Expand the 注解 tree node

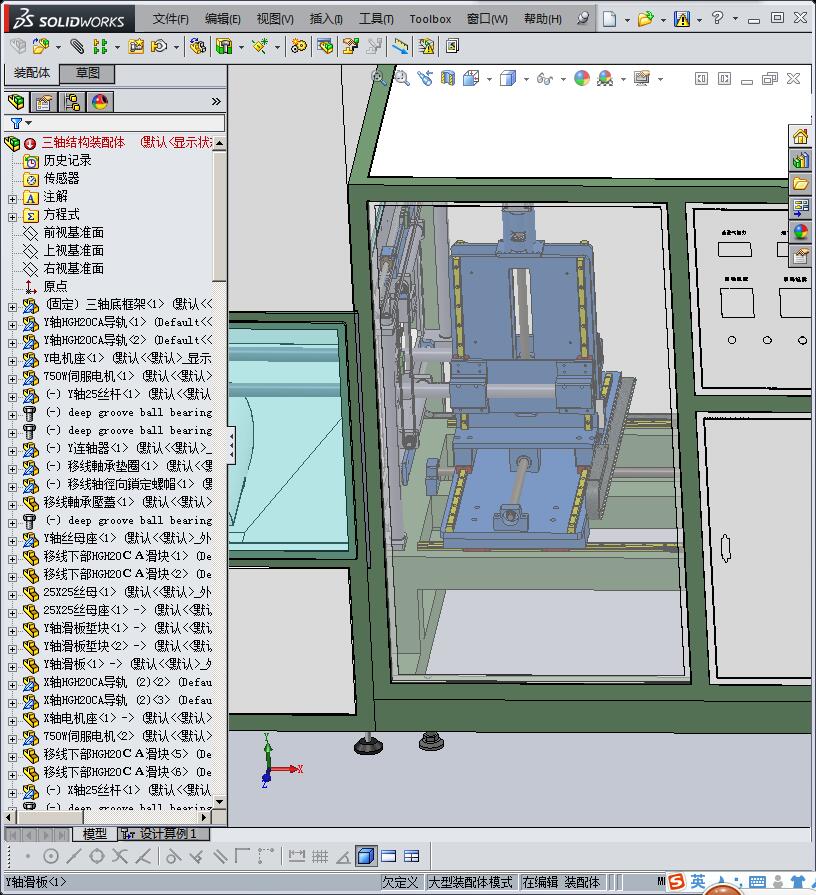point(12,197)
